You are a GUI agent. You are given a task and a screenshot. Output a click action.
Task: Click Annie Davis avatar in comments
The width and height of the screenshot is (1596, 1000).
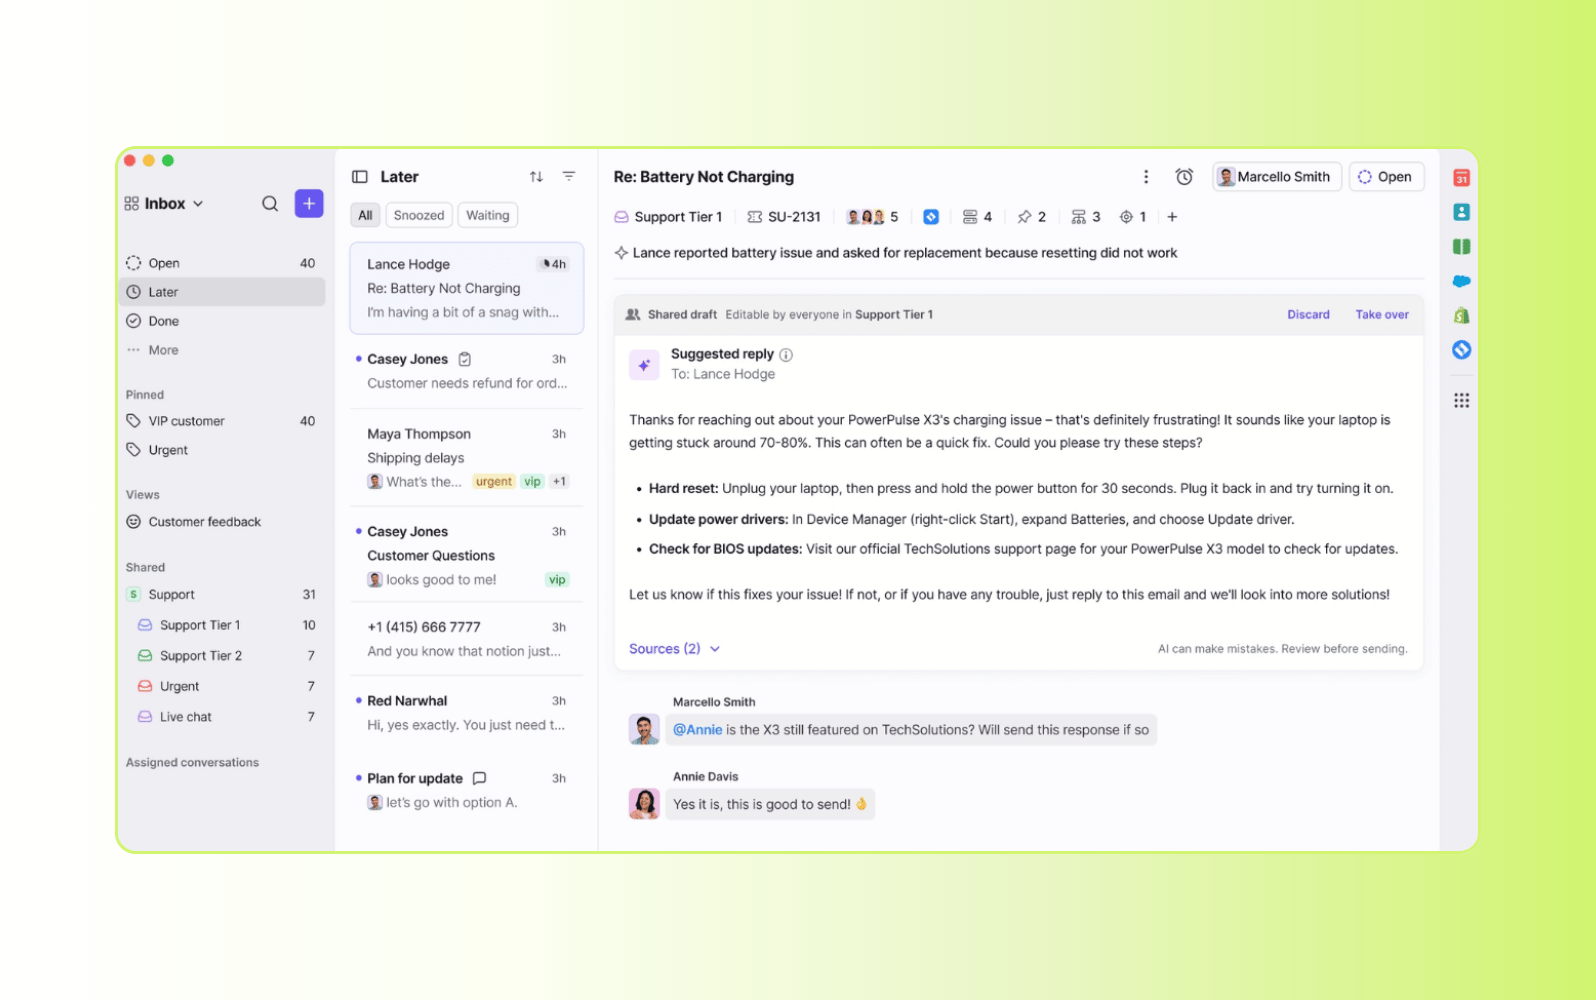[644, 803]
